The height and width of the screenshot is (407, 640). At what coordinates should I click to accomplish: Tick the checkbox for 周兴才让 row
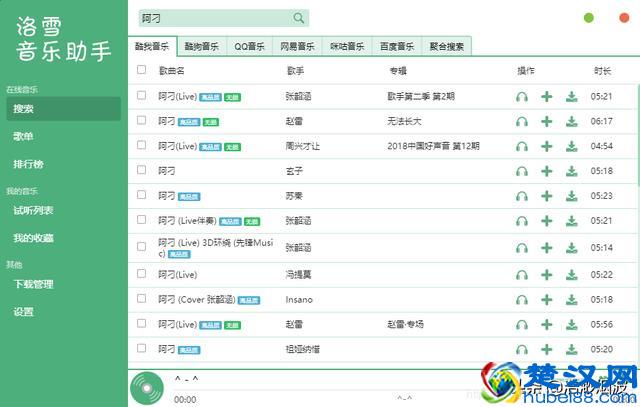[x=142, y=145]
